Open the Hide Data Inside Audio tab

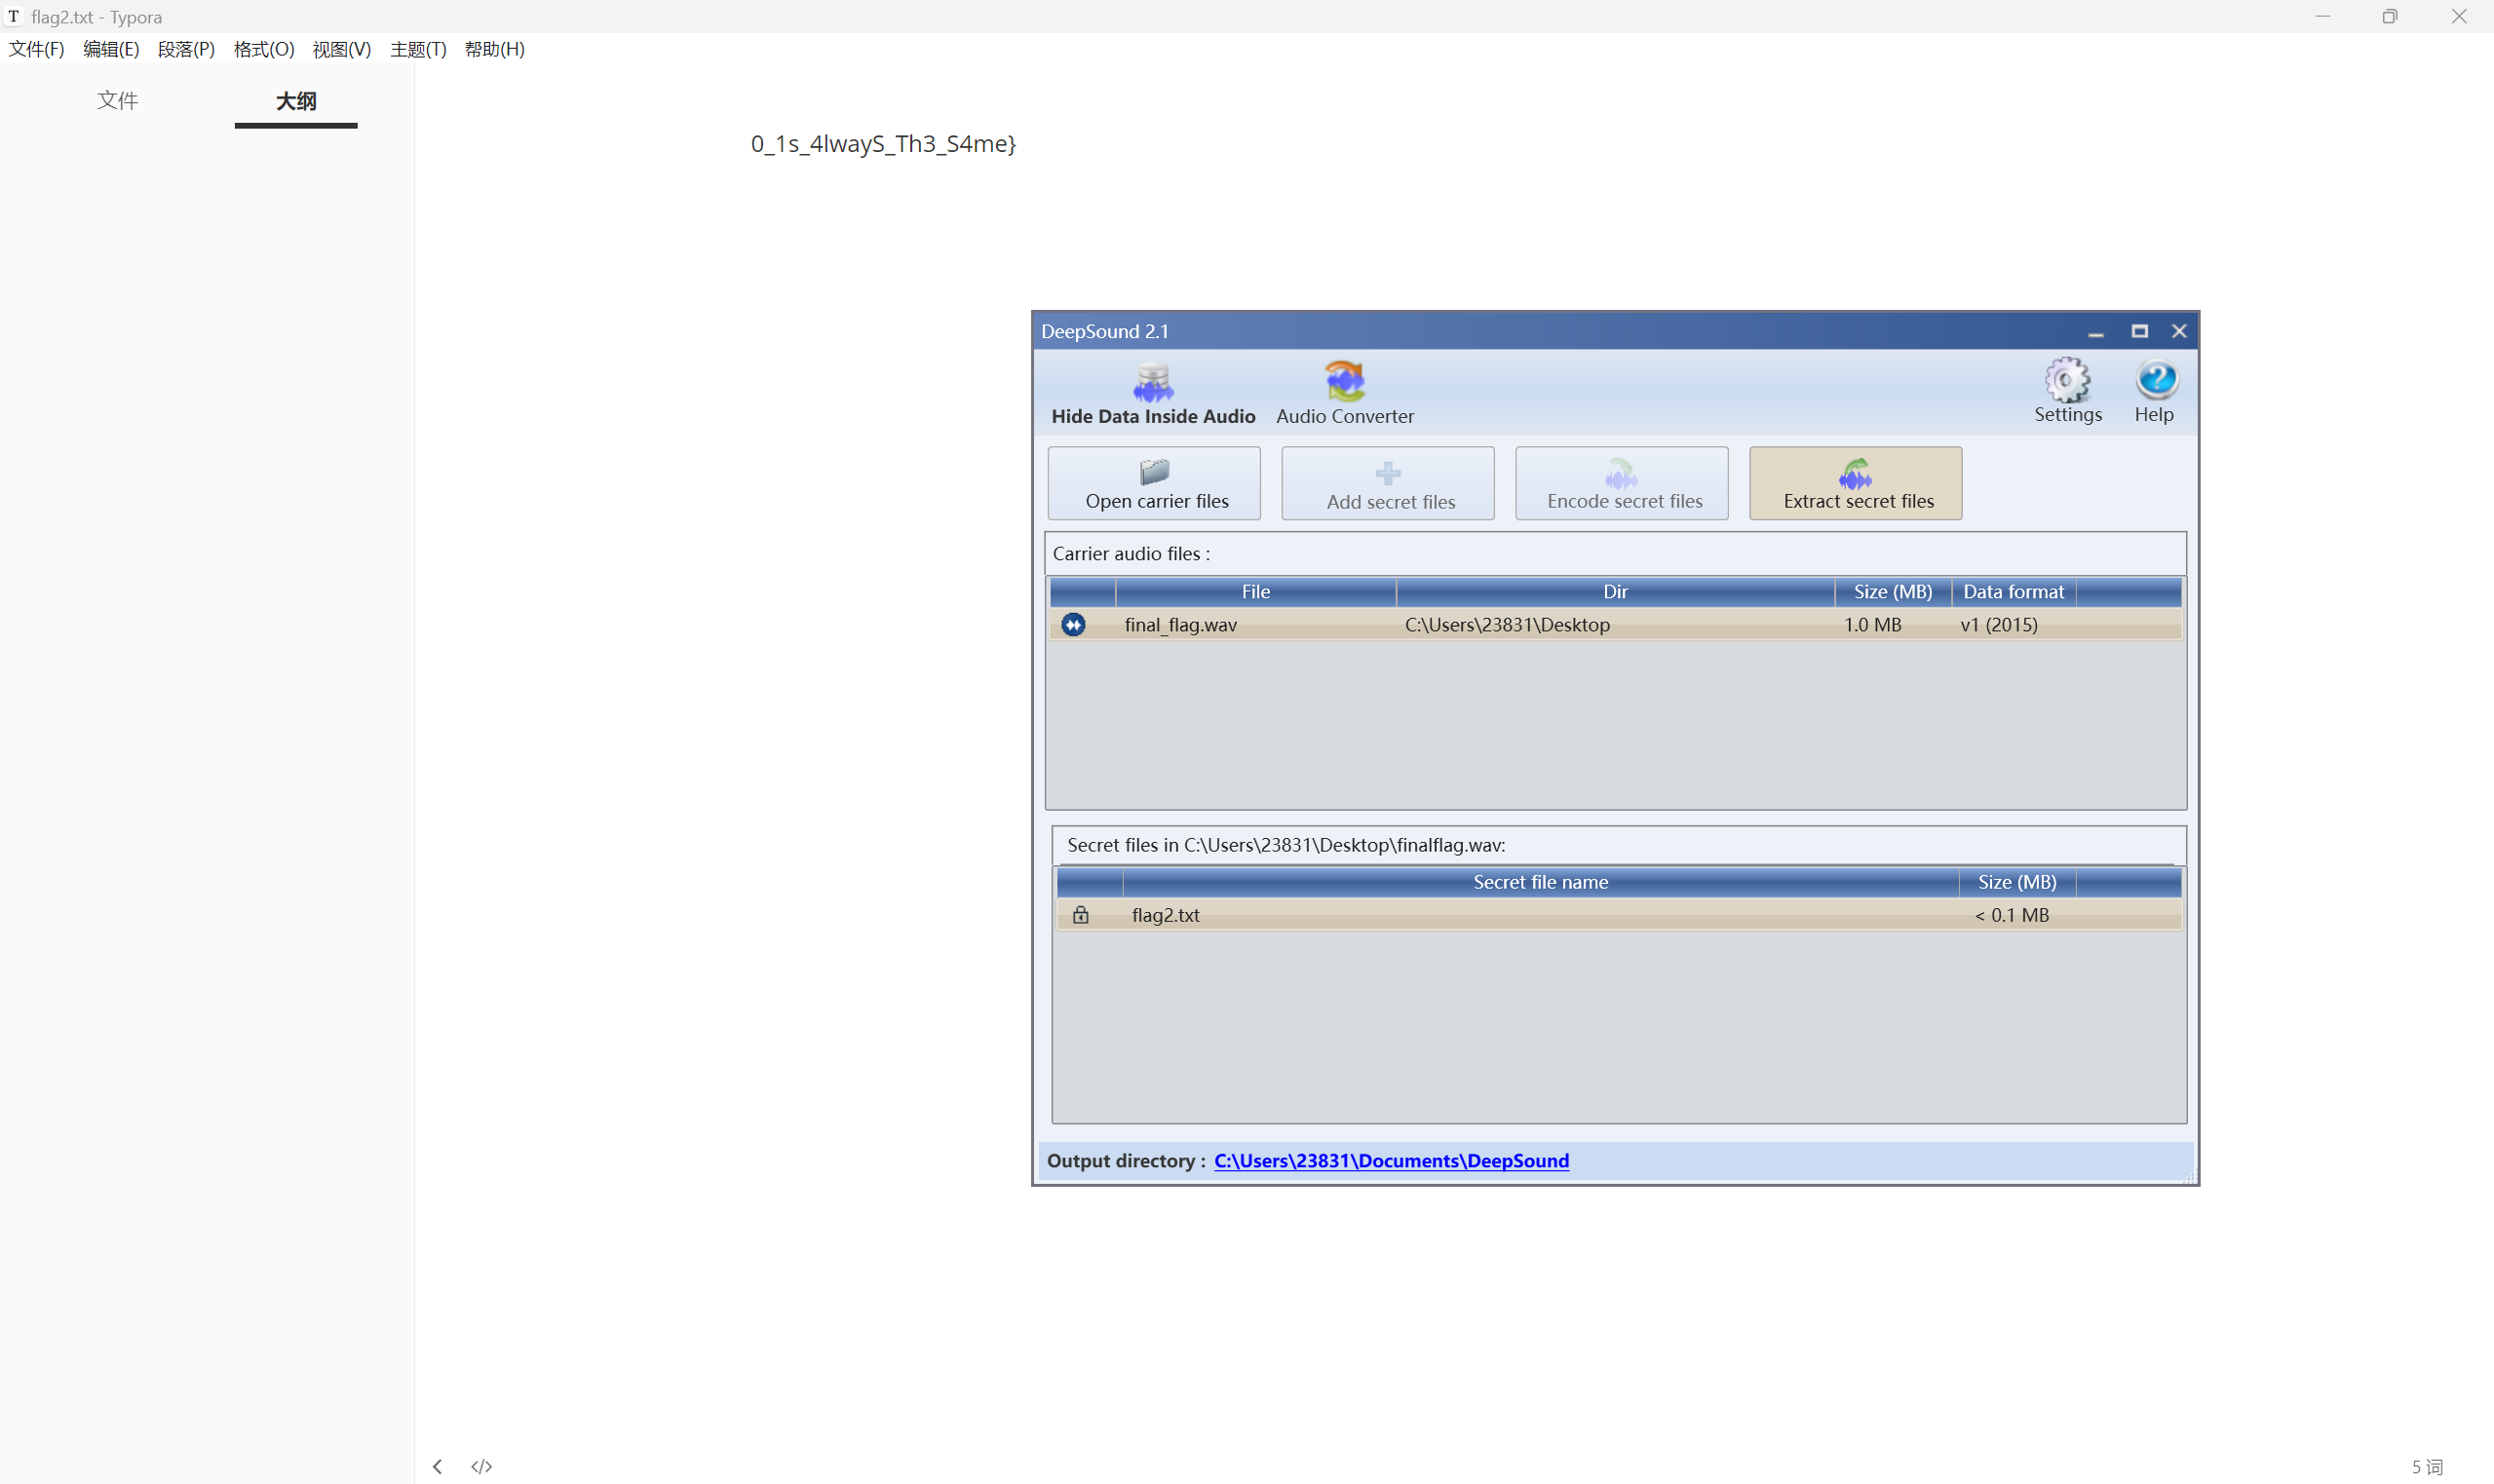[1153, 394]
